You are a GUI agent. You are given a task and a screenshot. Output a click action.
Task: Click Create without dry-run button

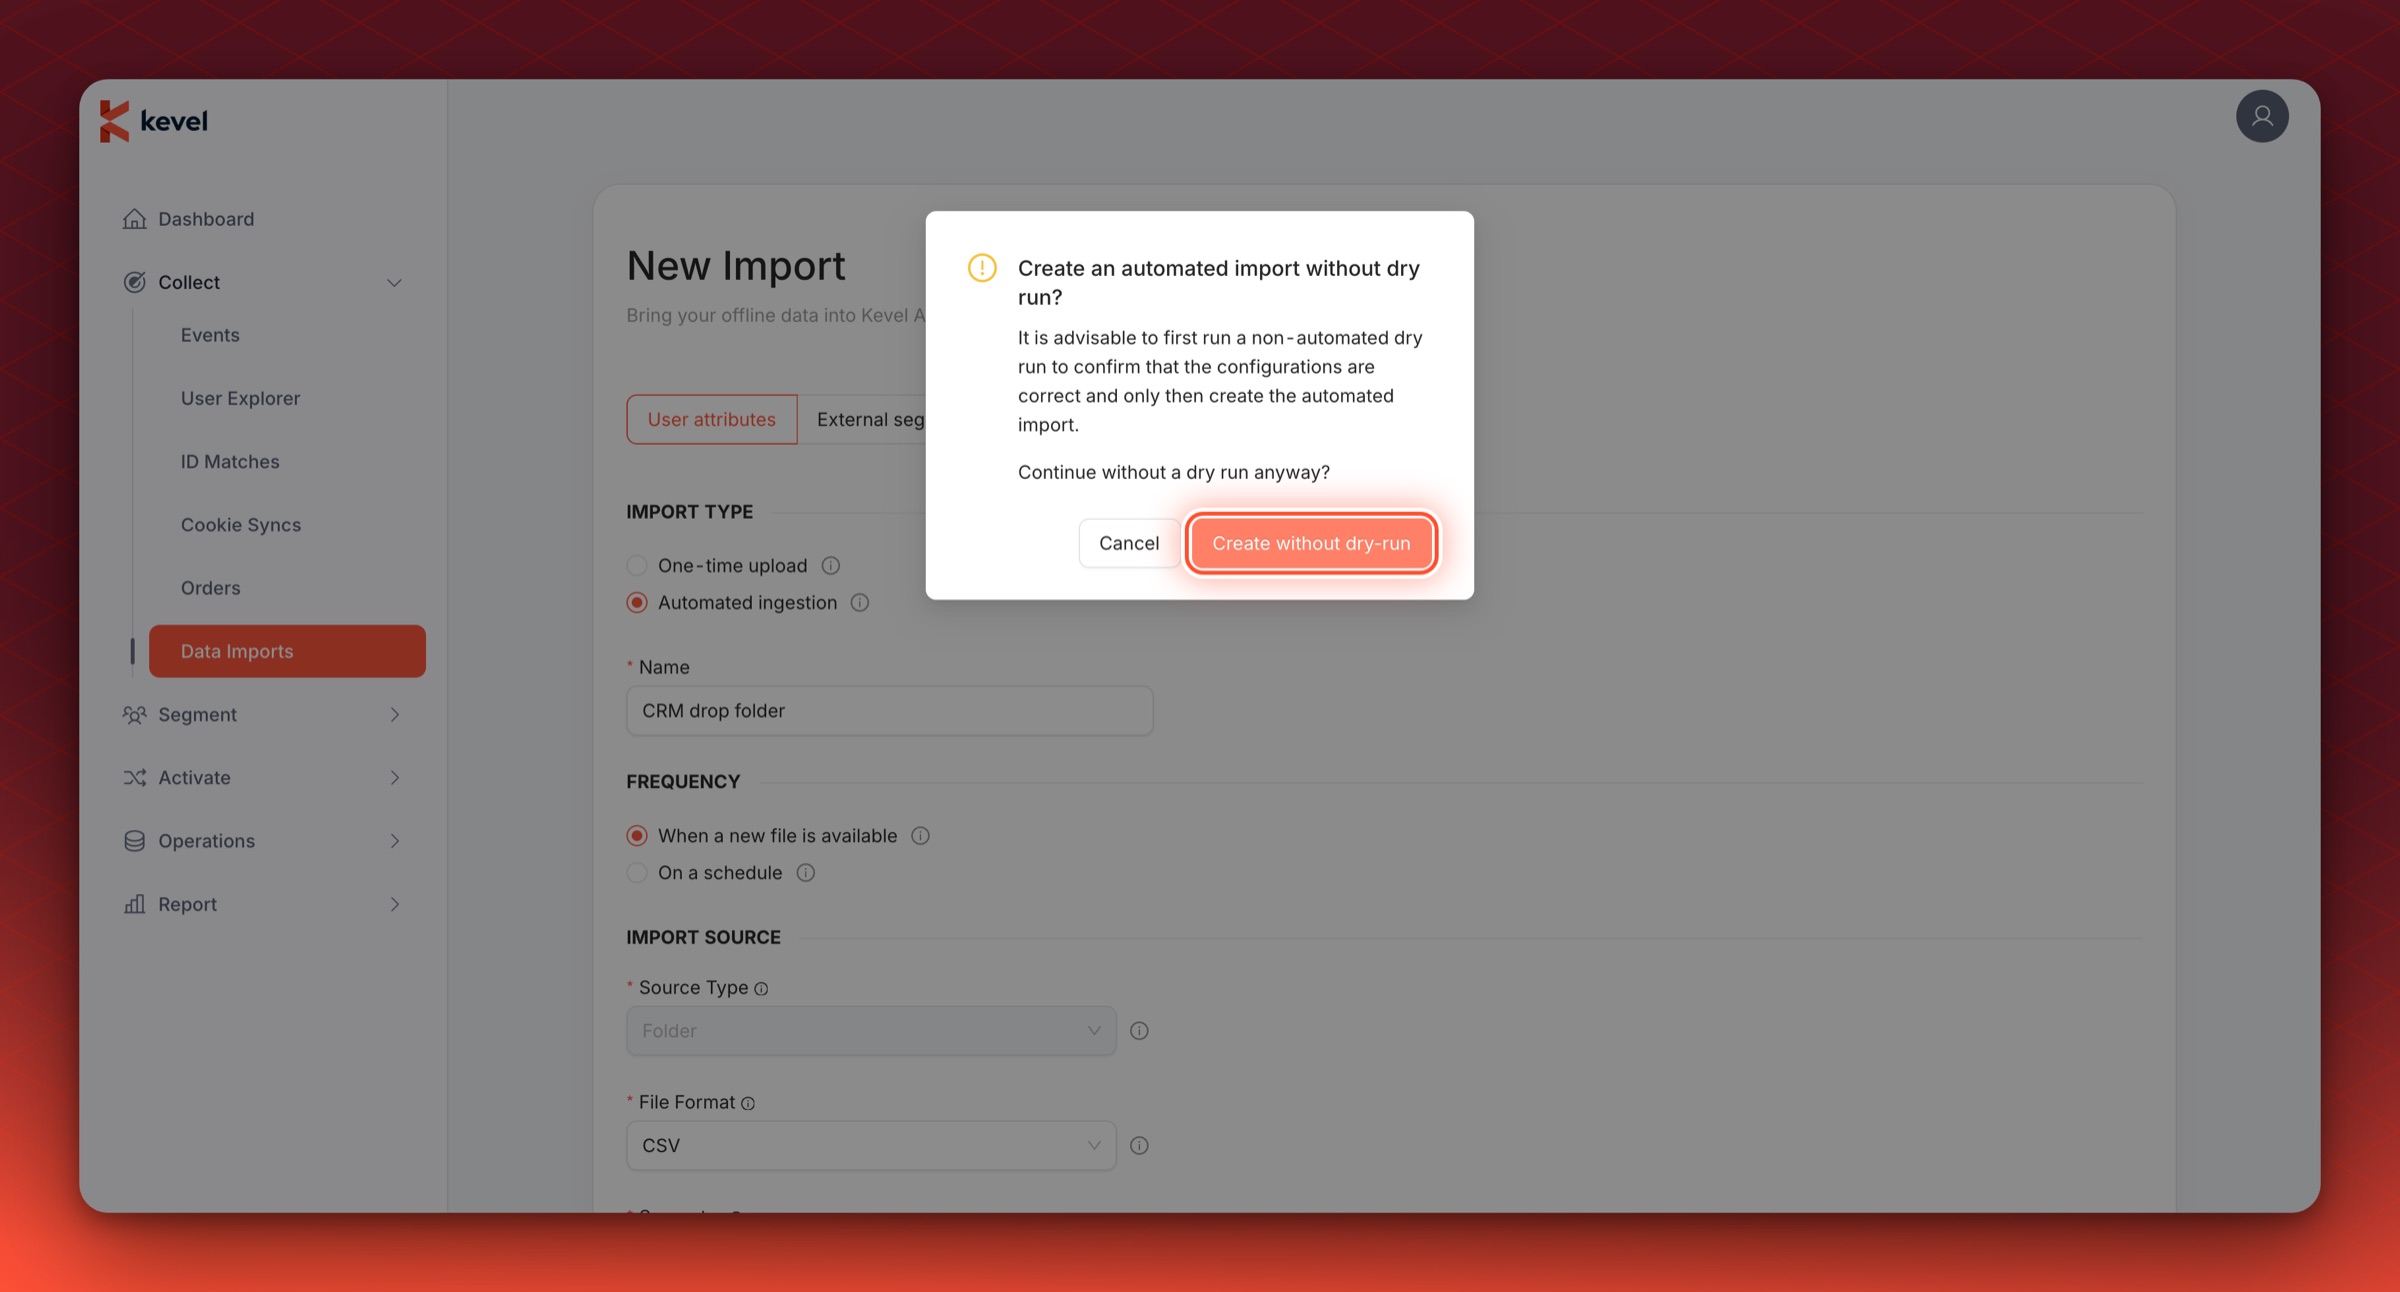[1311, 543]
